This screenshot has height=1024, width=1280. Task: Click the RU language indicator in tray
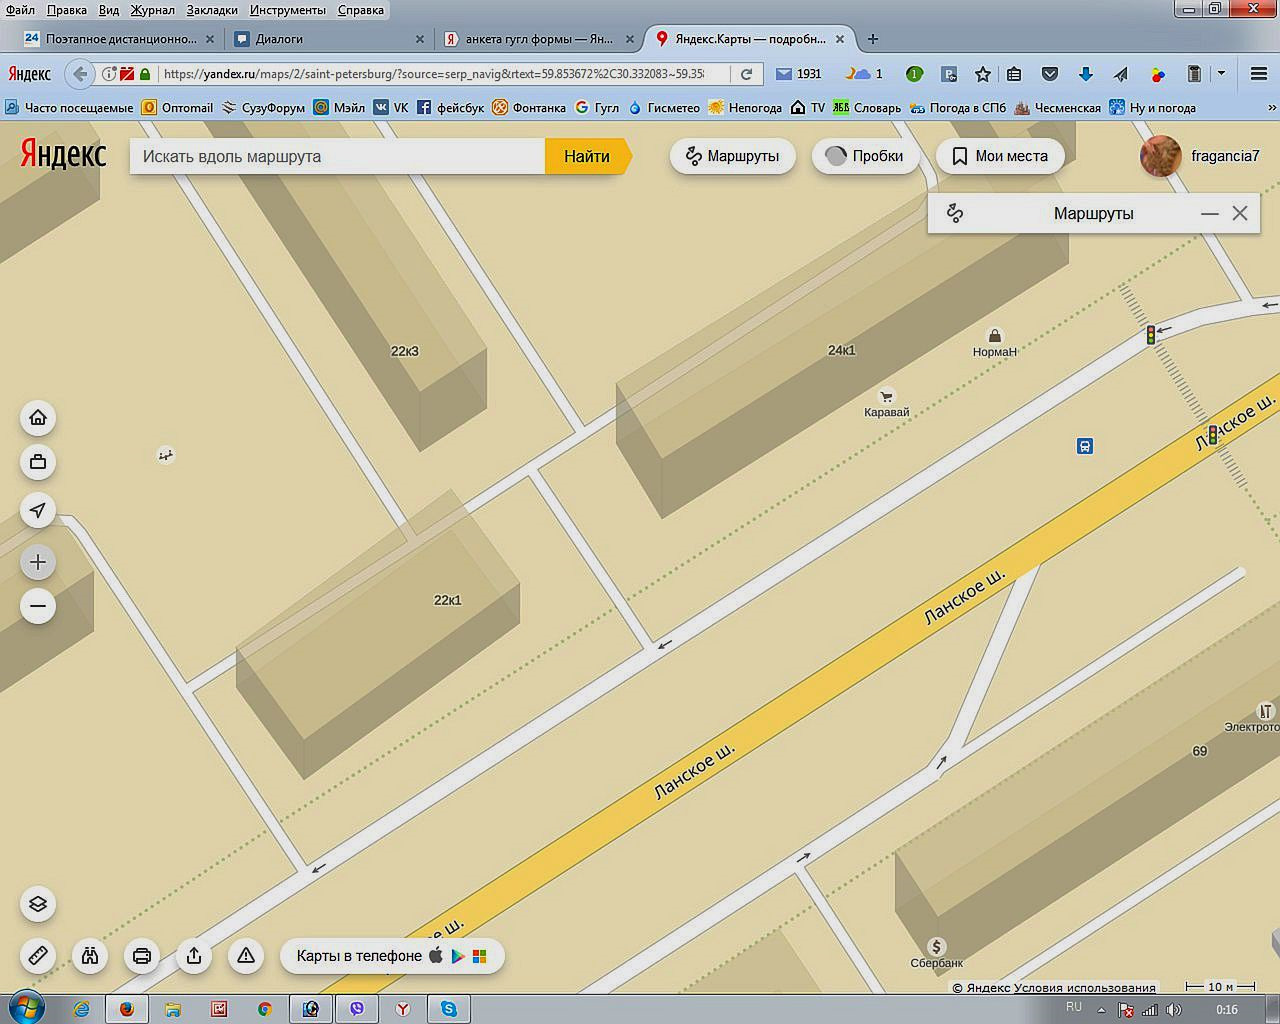[1073, 1007]
